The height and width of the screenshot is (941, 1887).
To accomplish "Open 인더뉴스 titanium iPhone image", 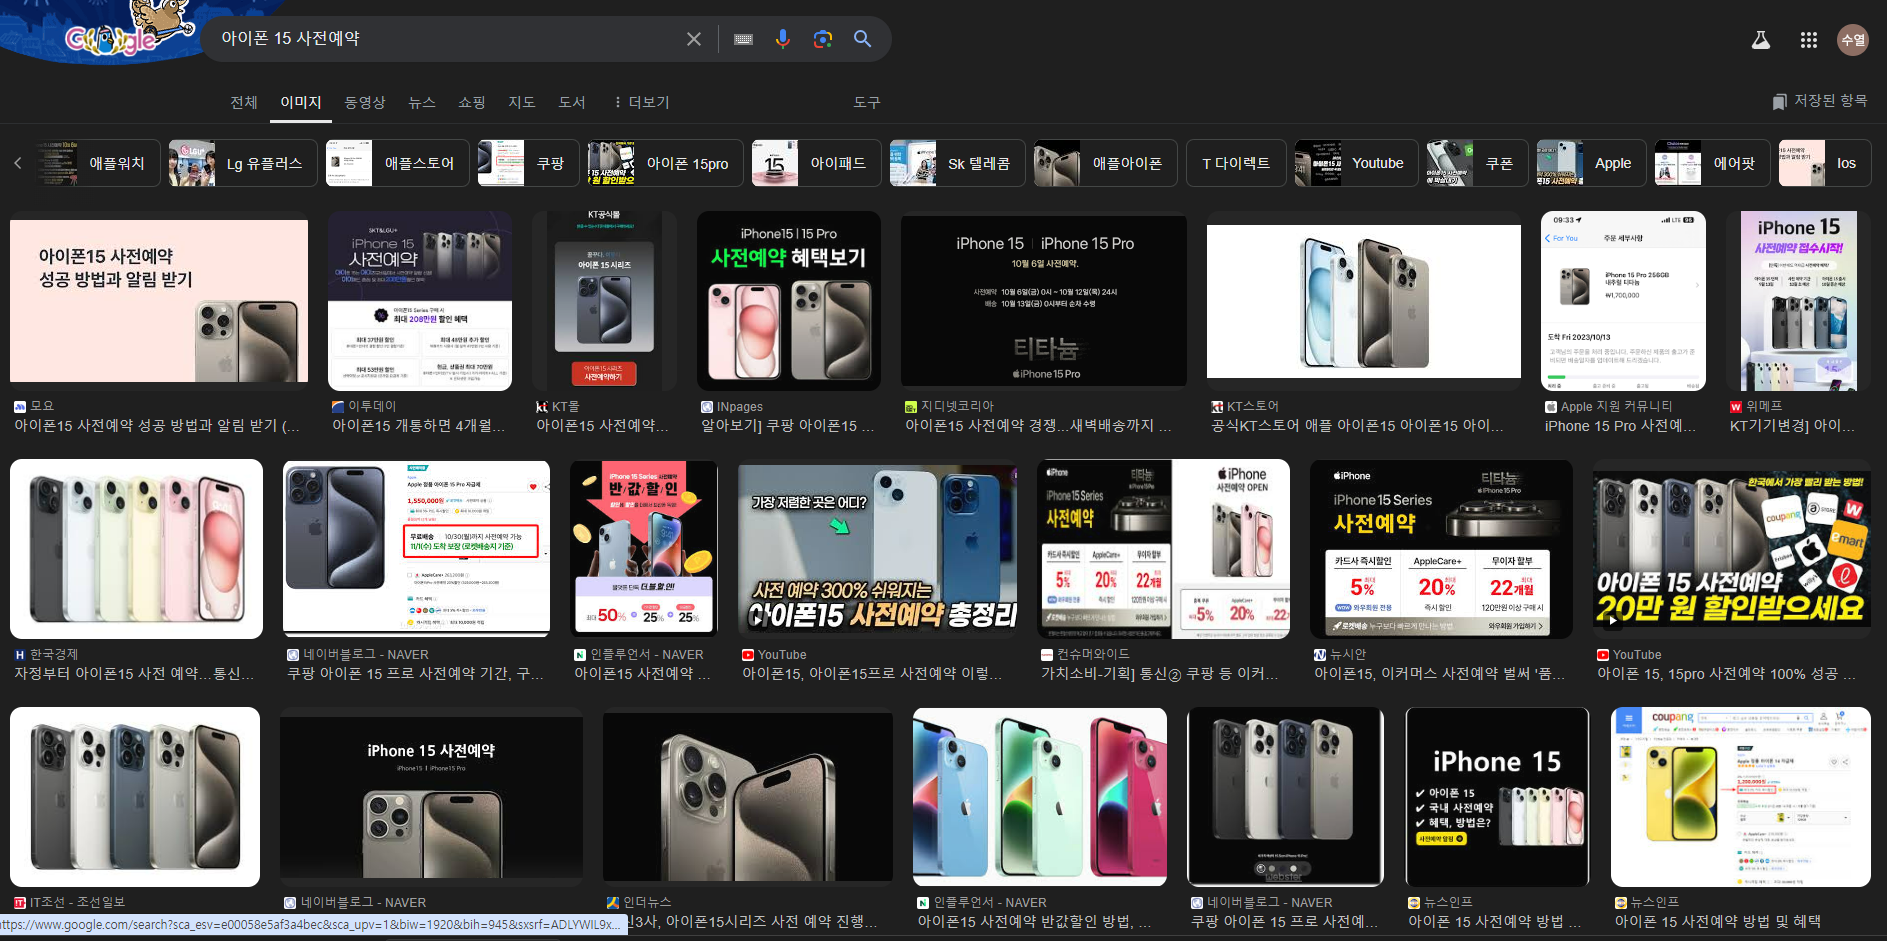I will click(748, 797).
